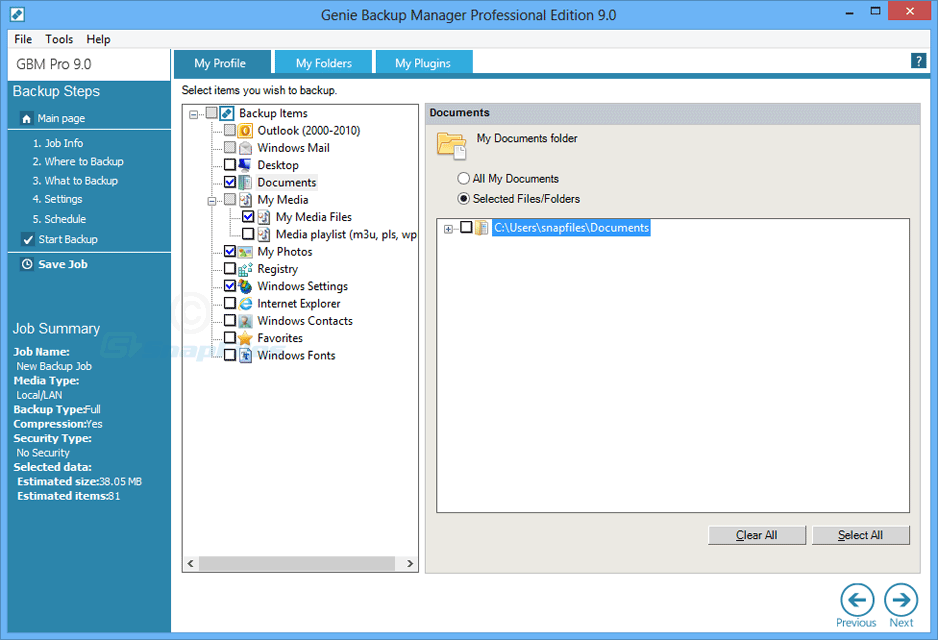The image size is (938, 640).
Task: Click the Windows Fonts icon
Action: pyautogui.click(x=243, y=355)
